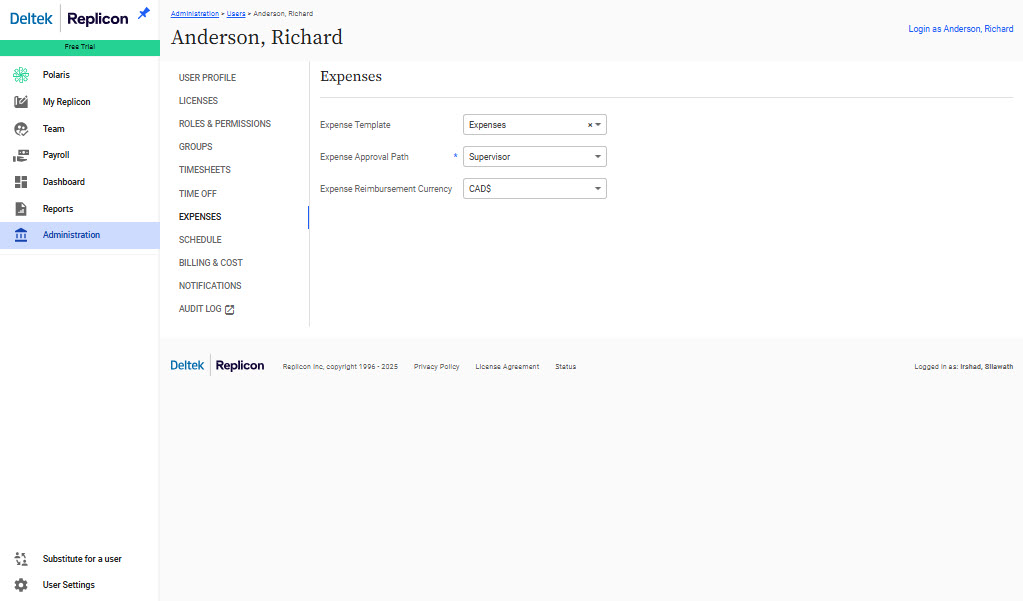Open User Settings gear icon
This screenshot has width=1023, height=601.
(x=21, y=585)
